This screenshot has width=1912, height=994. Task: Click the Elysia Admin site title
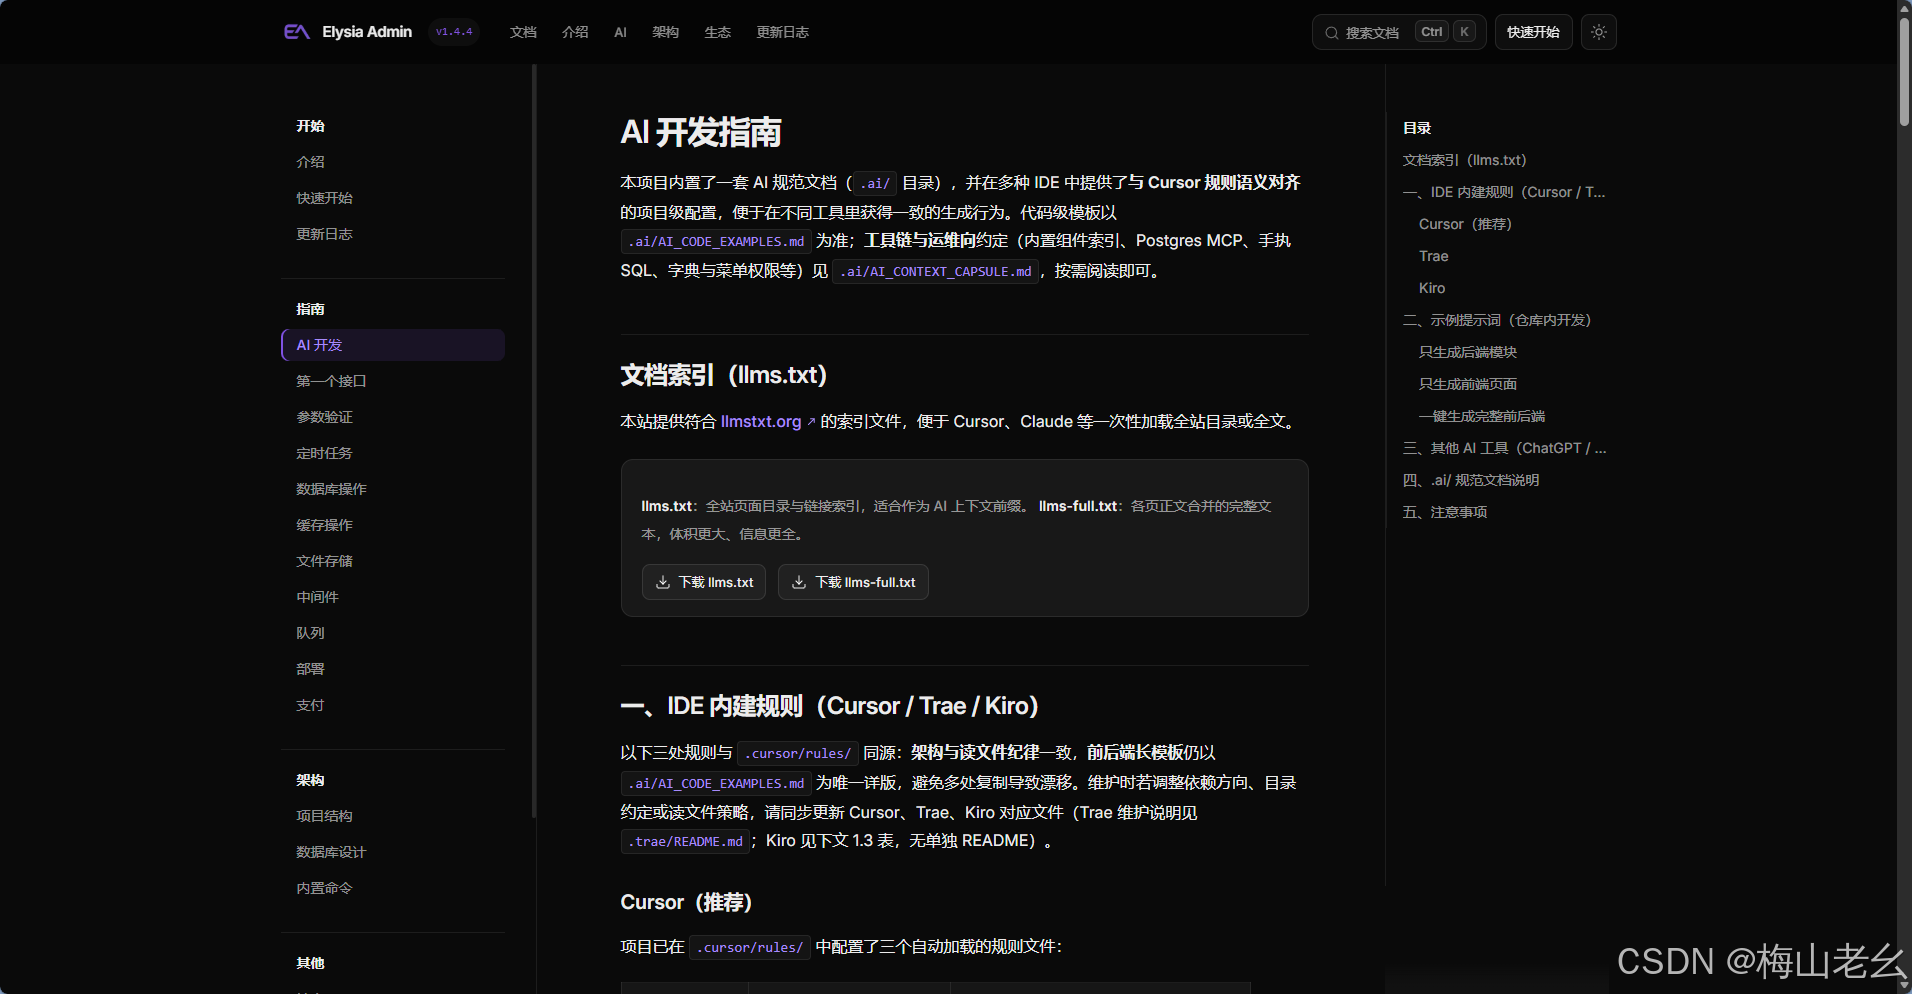pos(367,32)
